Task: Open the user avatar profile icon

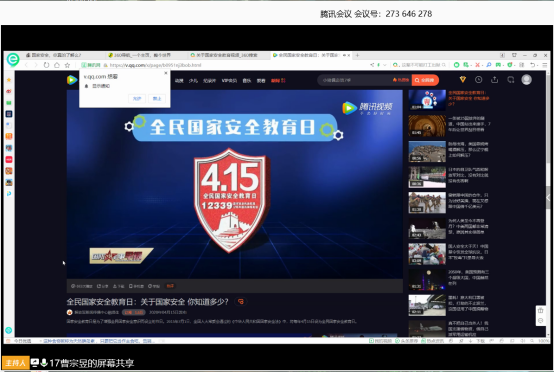Action: [526, 80]
